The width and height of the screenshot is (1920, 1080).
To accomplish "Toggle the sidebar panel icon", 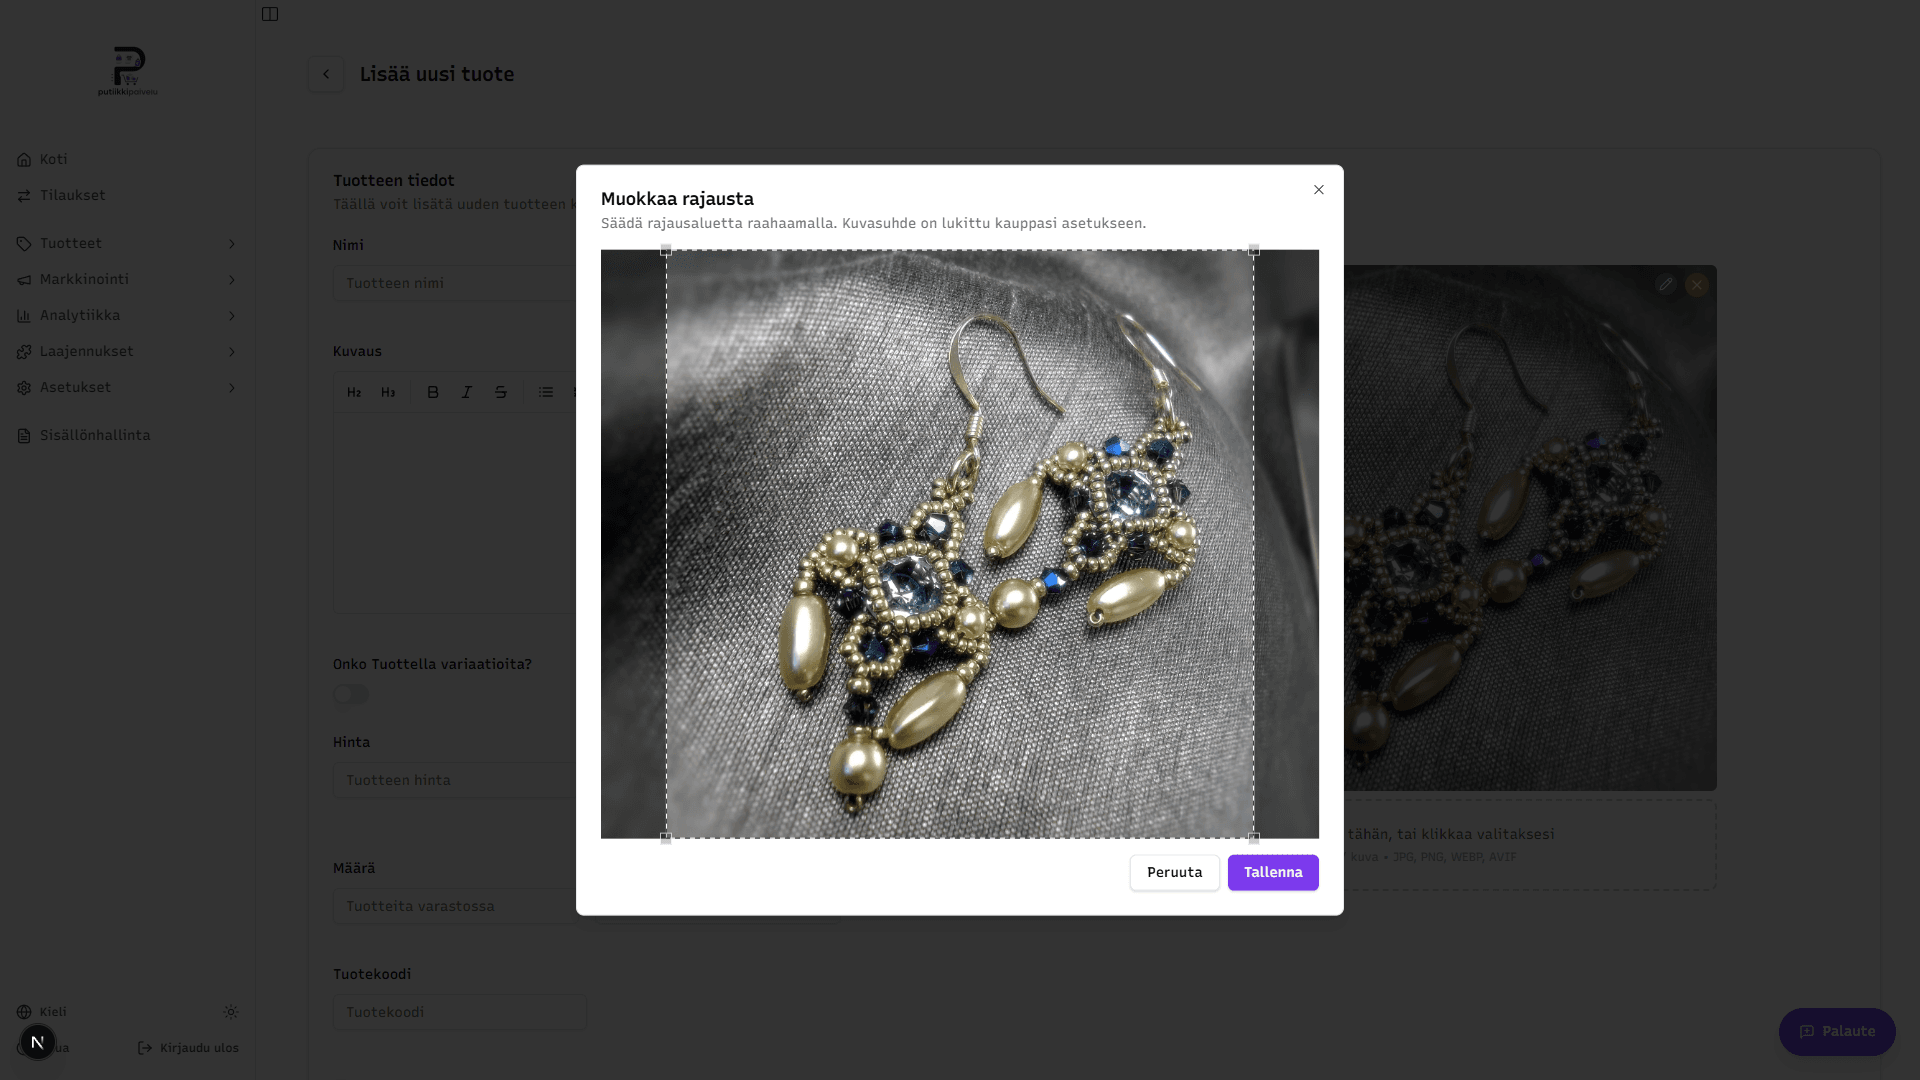I will (x=270, y=14).
